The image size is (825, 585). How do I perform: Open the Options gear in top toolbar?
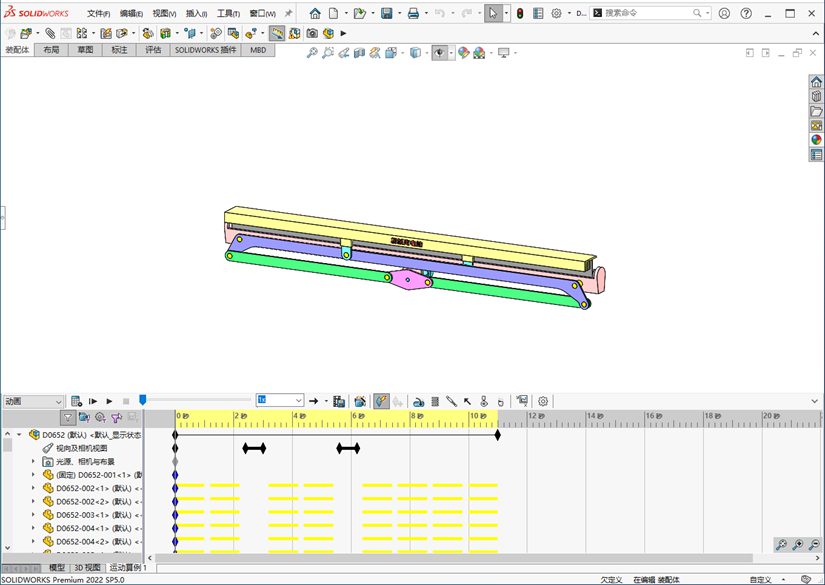(556, 14)
